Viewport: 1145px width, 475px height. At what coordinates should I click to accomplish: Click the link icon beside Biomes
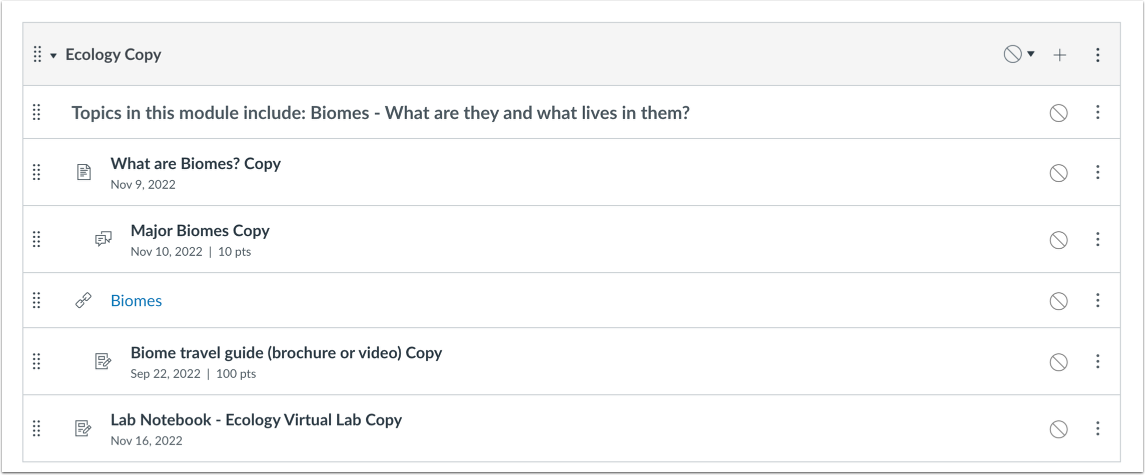84,300
